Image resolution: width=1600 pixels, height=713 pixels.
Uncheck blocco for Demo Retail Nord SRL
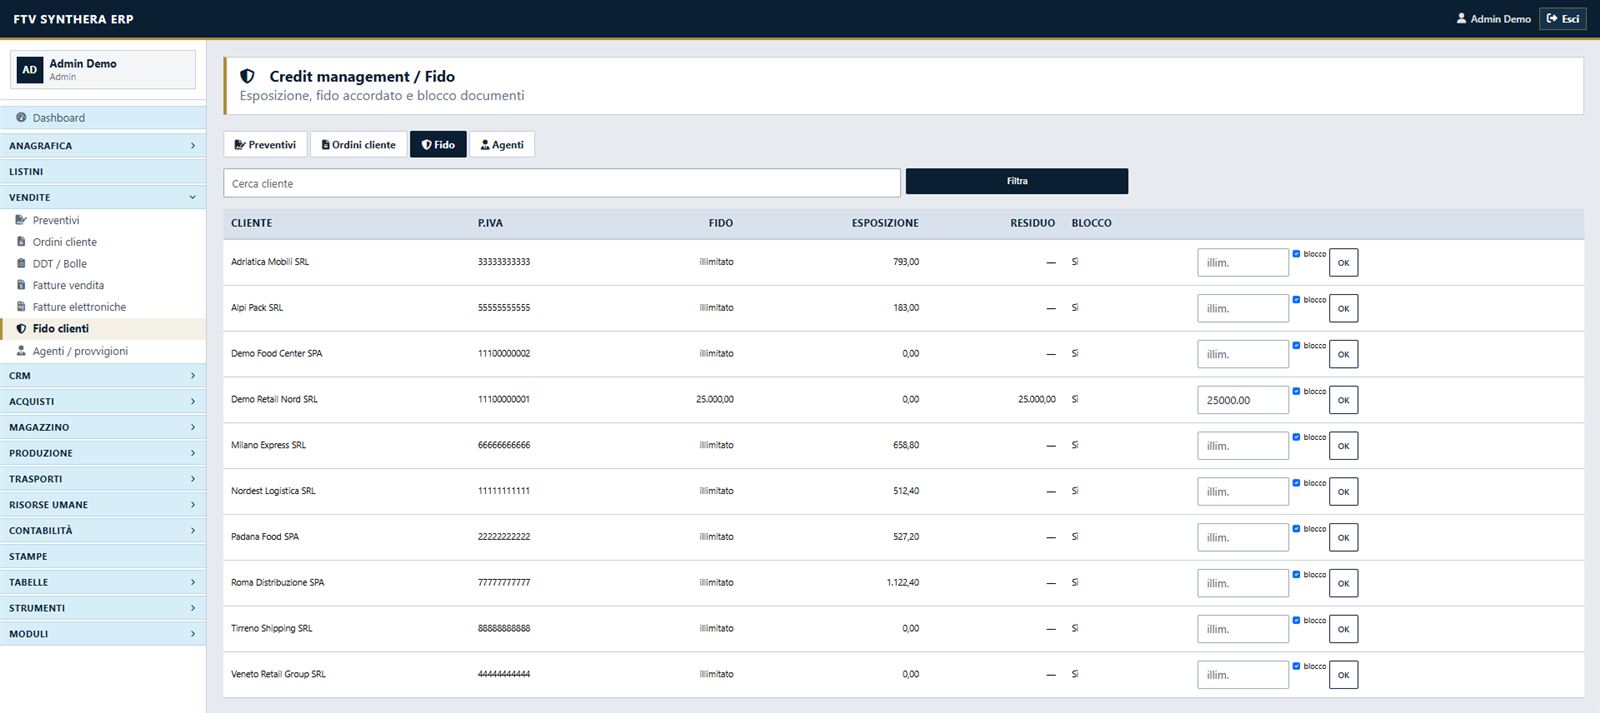(1296, 391)
